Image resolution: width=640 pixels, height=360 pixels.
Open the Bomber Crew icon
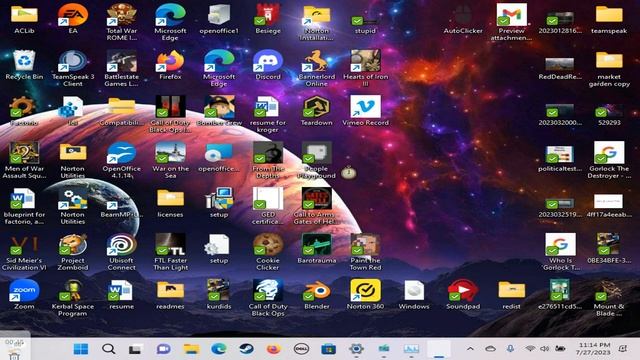click(x=219, y=107)
